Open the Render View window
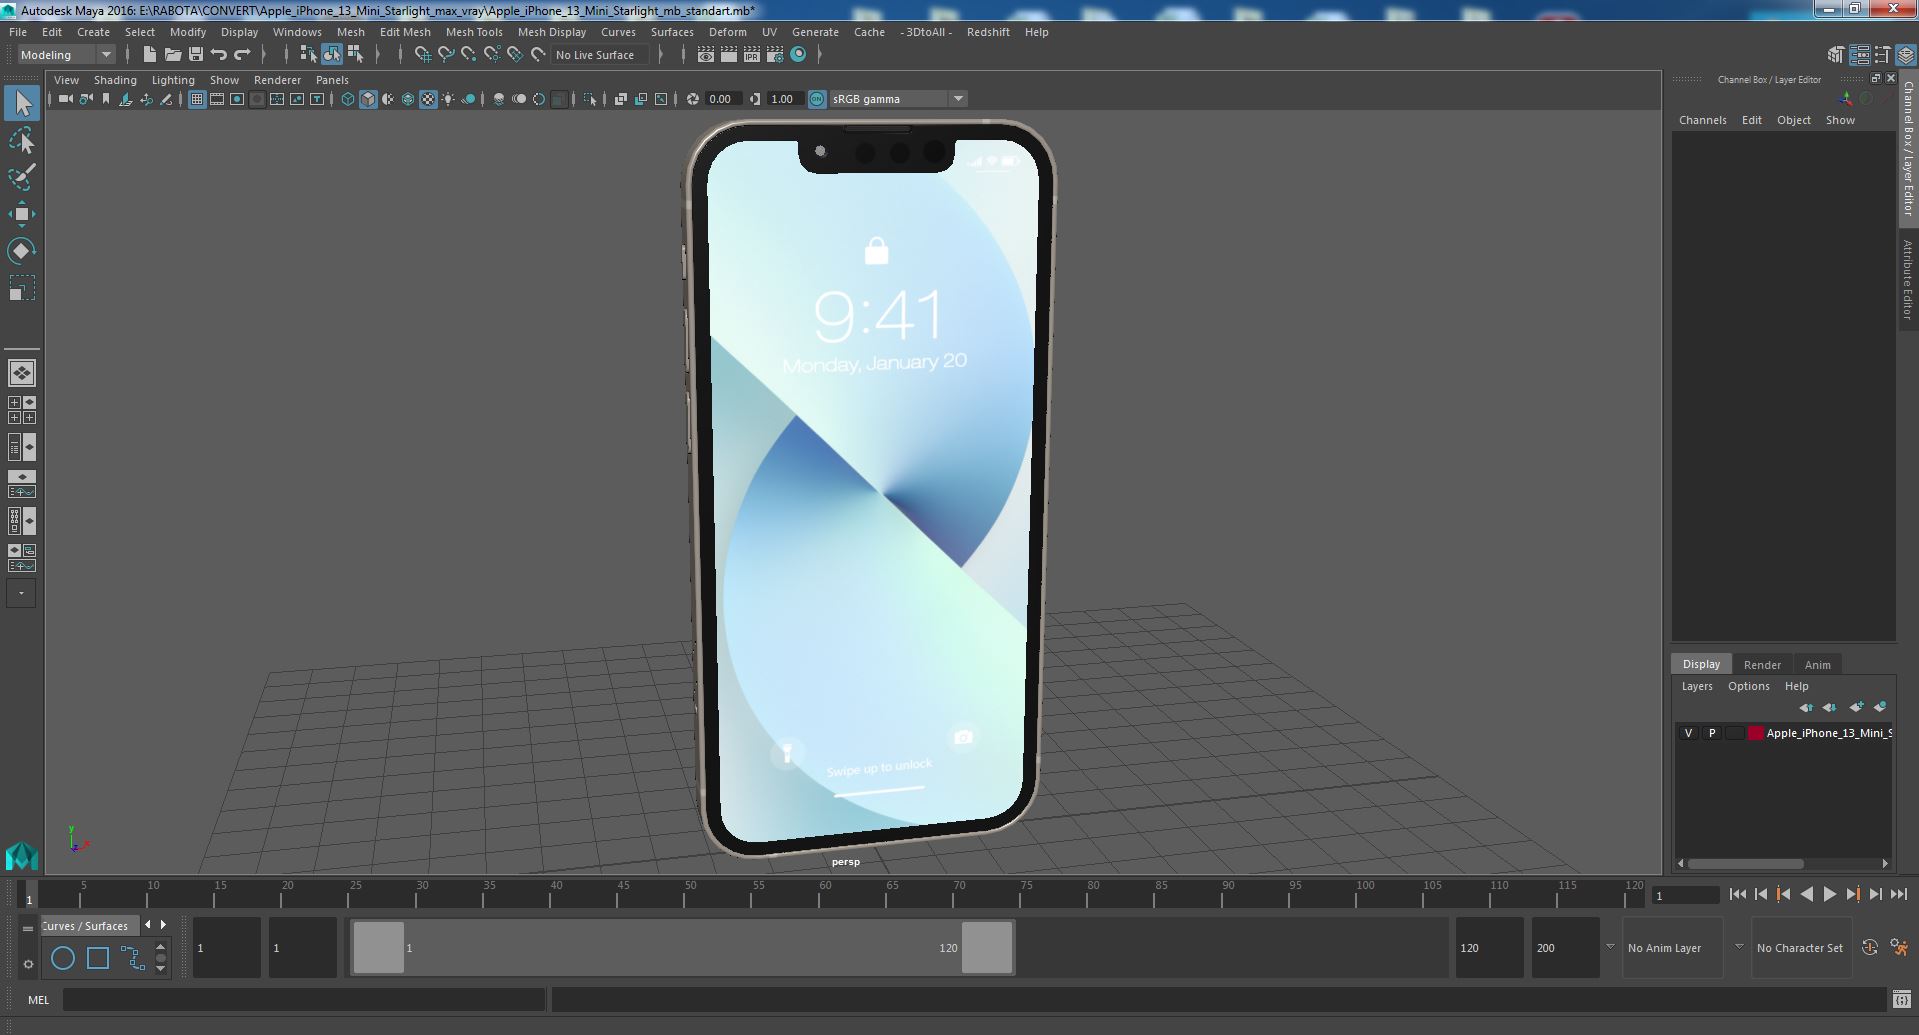 pyautogui.click(x=706, y=55)
